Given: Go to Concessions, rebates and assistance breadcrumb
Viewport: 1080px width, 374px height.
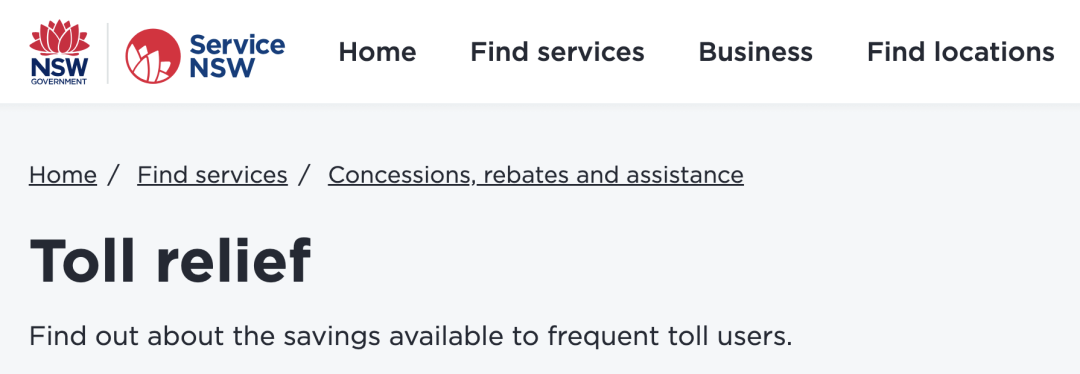Looking at the screenshot, I should (536, 175).
